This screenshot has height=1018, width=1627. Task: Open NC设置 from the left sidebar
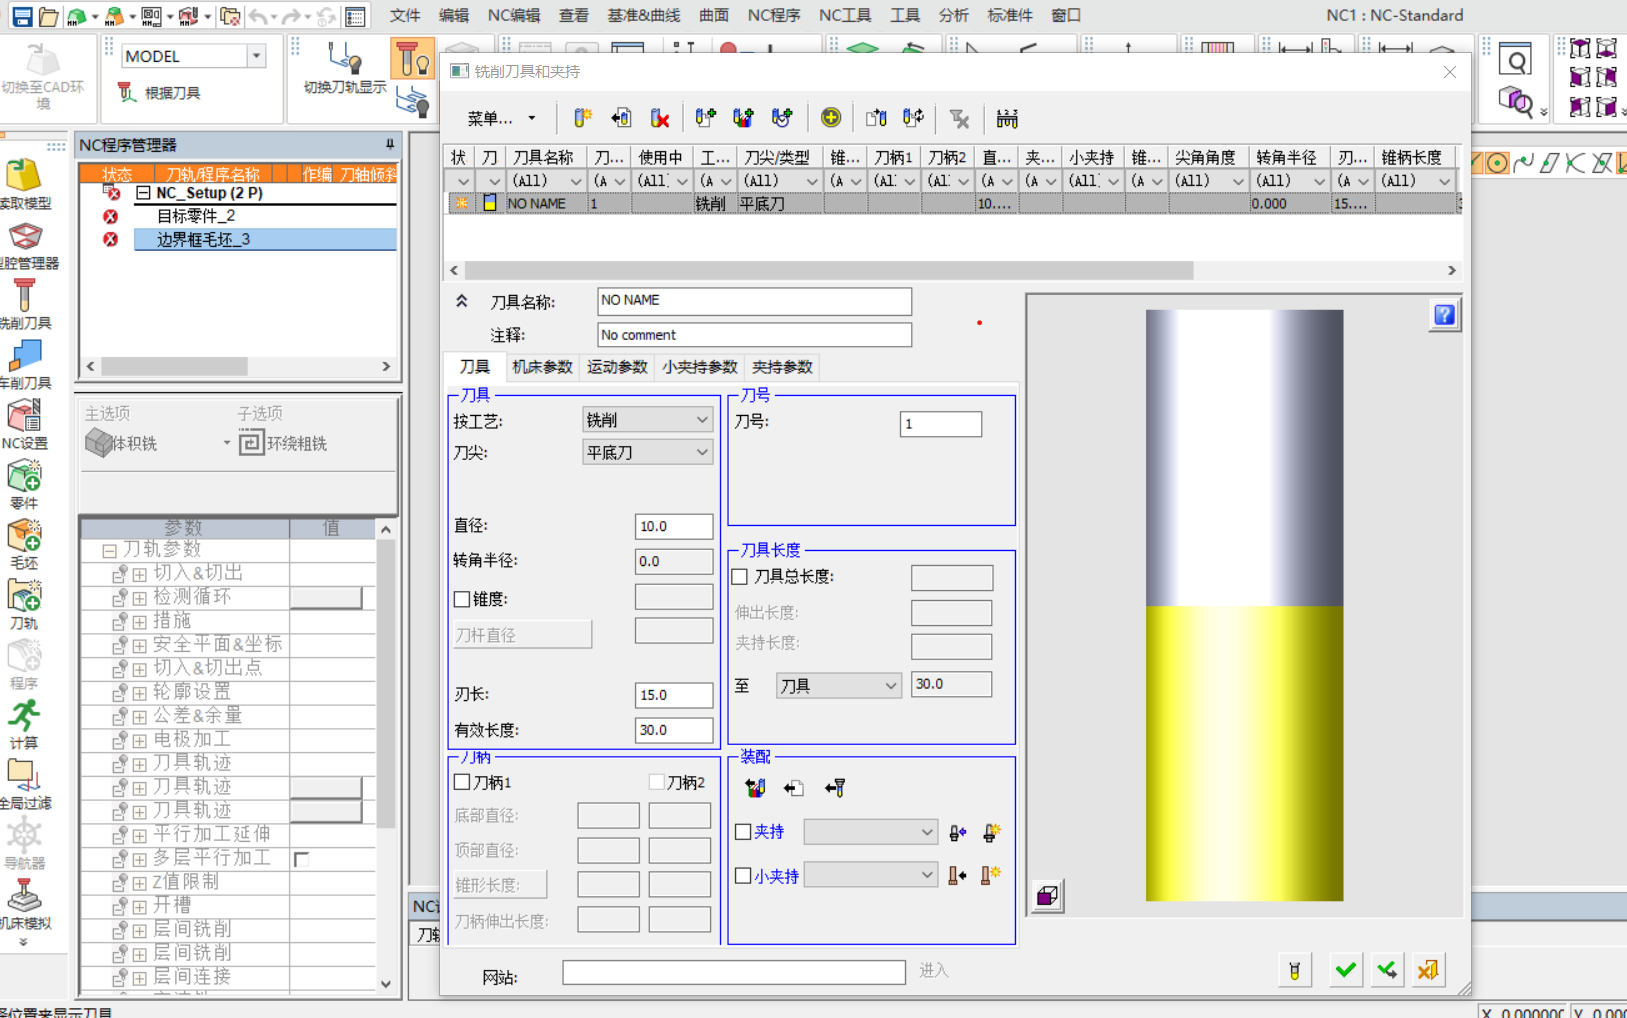point(24,424)
